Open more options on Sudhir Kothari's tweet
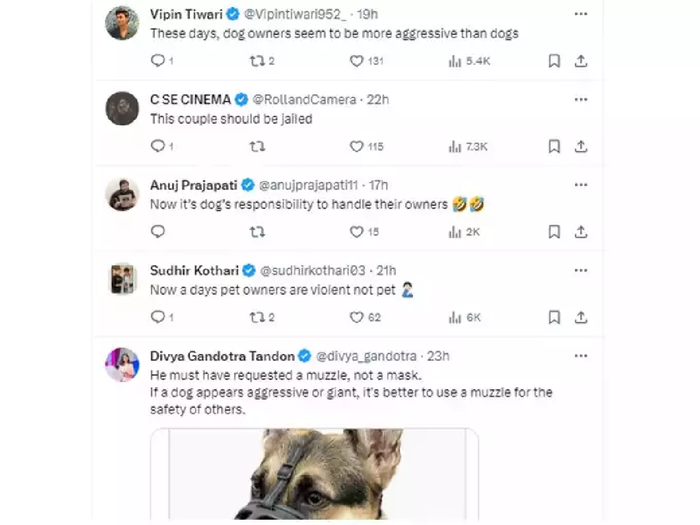 (581, 270)
